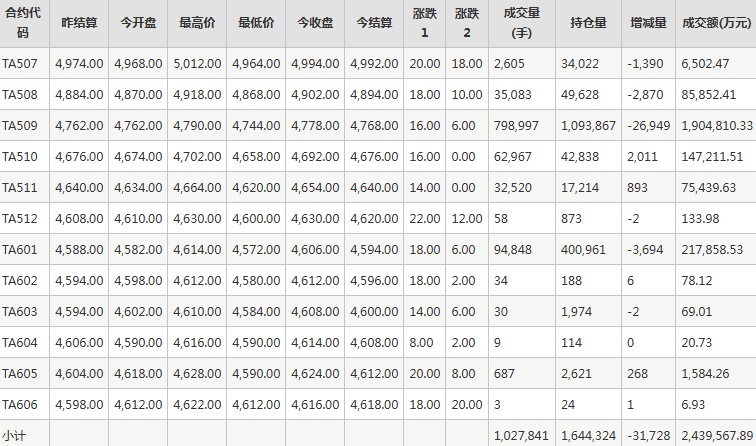The image size is (756, 446).
Task: Click the 增减量 column header
Action: click(x=648, y=23)
